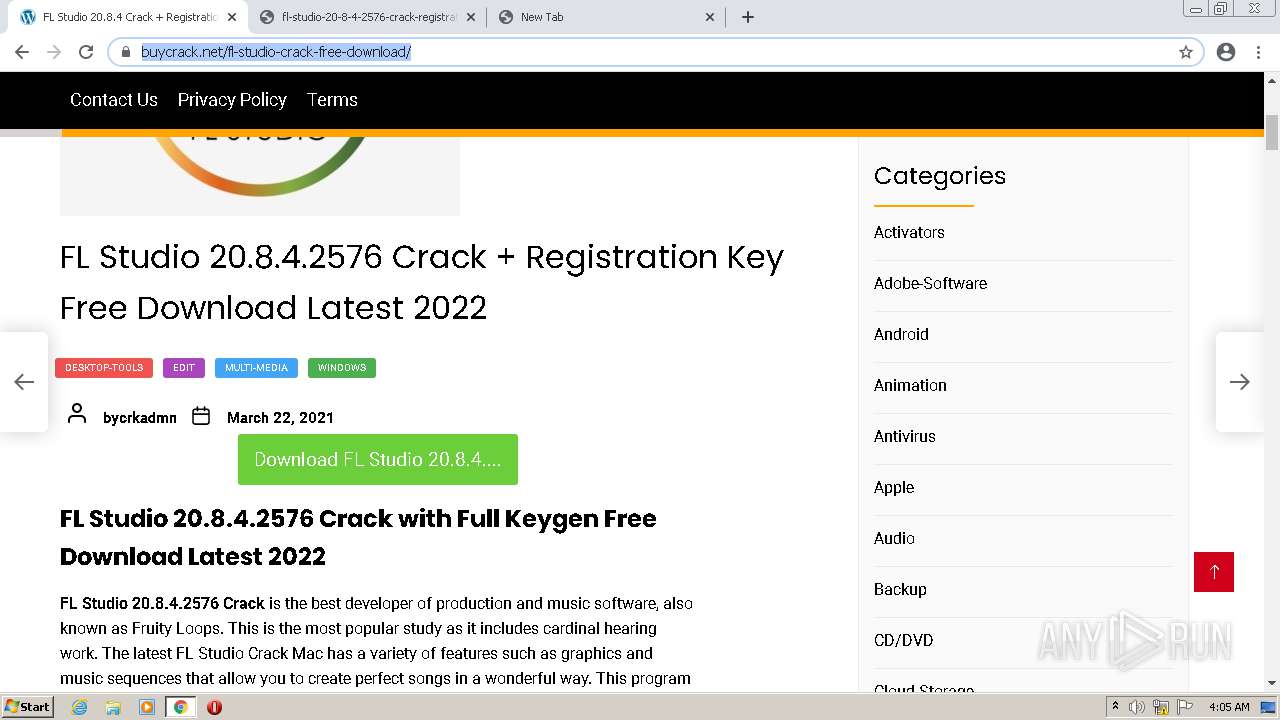This screenshot has height=720, width=1280.
Task: Click the MULTI-MEDIA tag
Action: (256, 368)
